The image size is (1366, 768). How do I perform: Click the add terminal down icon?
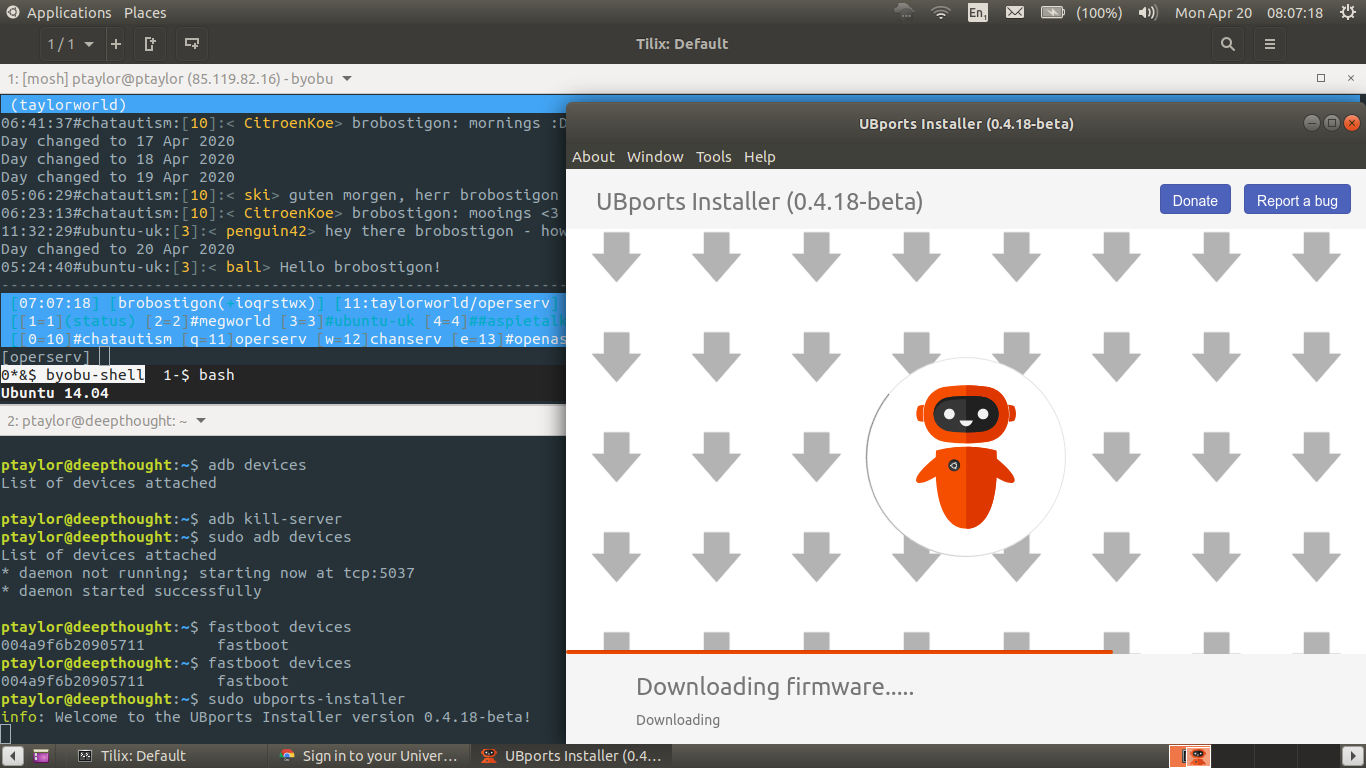point(192,44)
